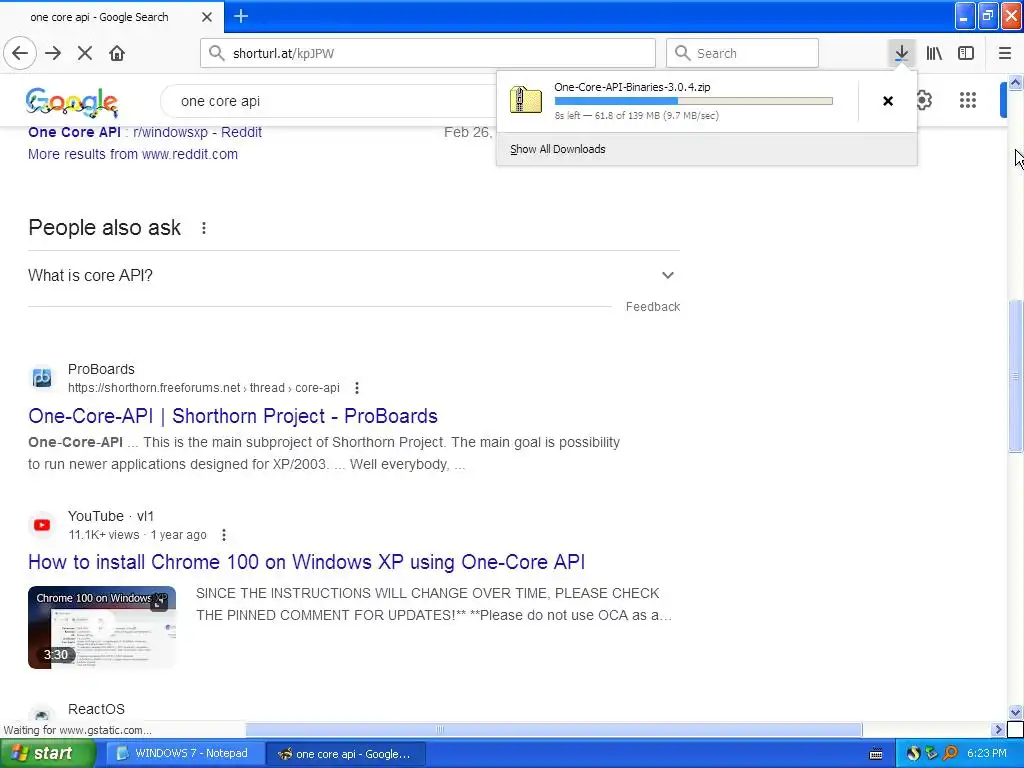Open the Firefox hamburger menu

coord(1005,53)
